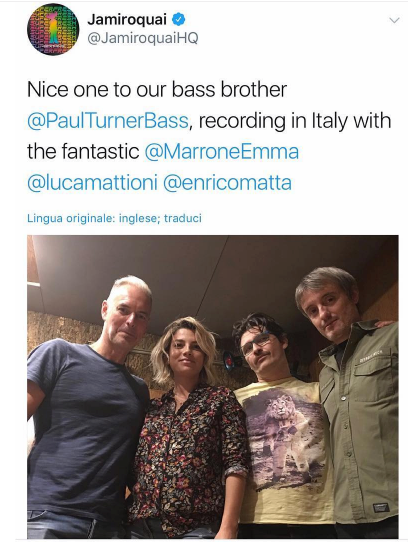Viewport: 408px width, 551px height.
Task: Open the attached group photo
Action: tap(213, 387)
